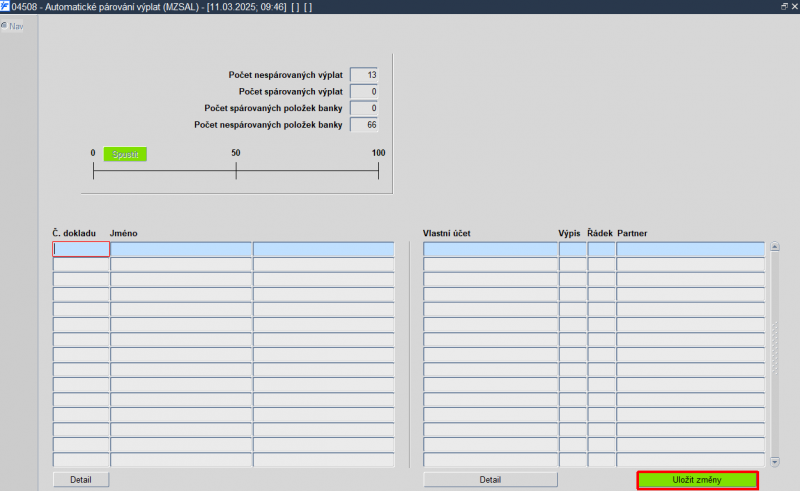Restore the window via the restore icon
This screenshot has width=800, height=491.
point(784,6)
